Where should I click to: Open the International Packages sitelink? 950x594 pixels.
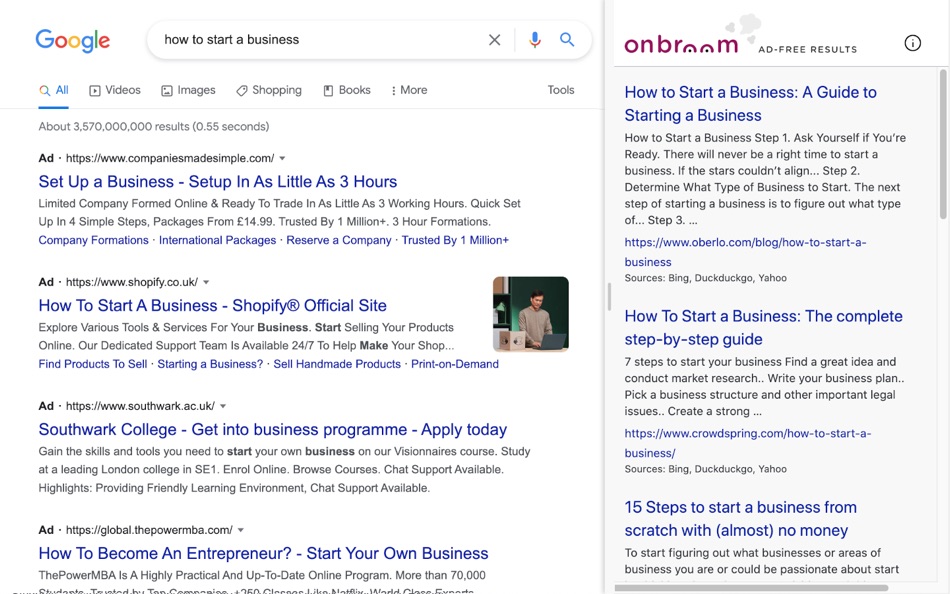[218, 240]
